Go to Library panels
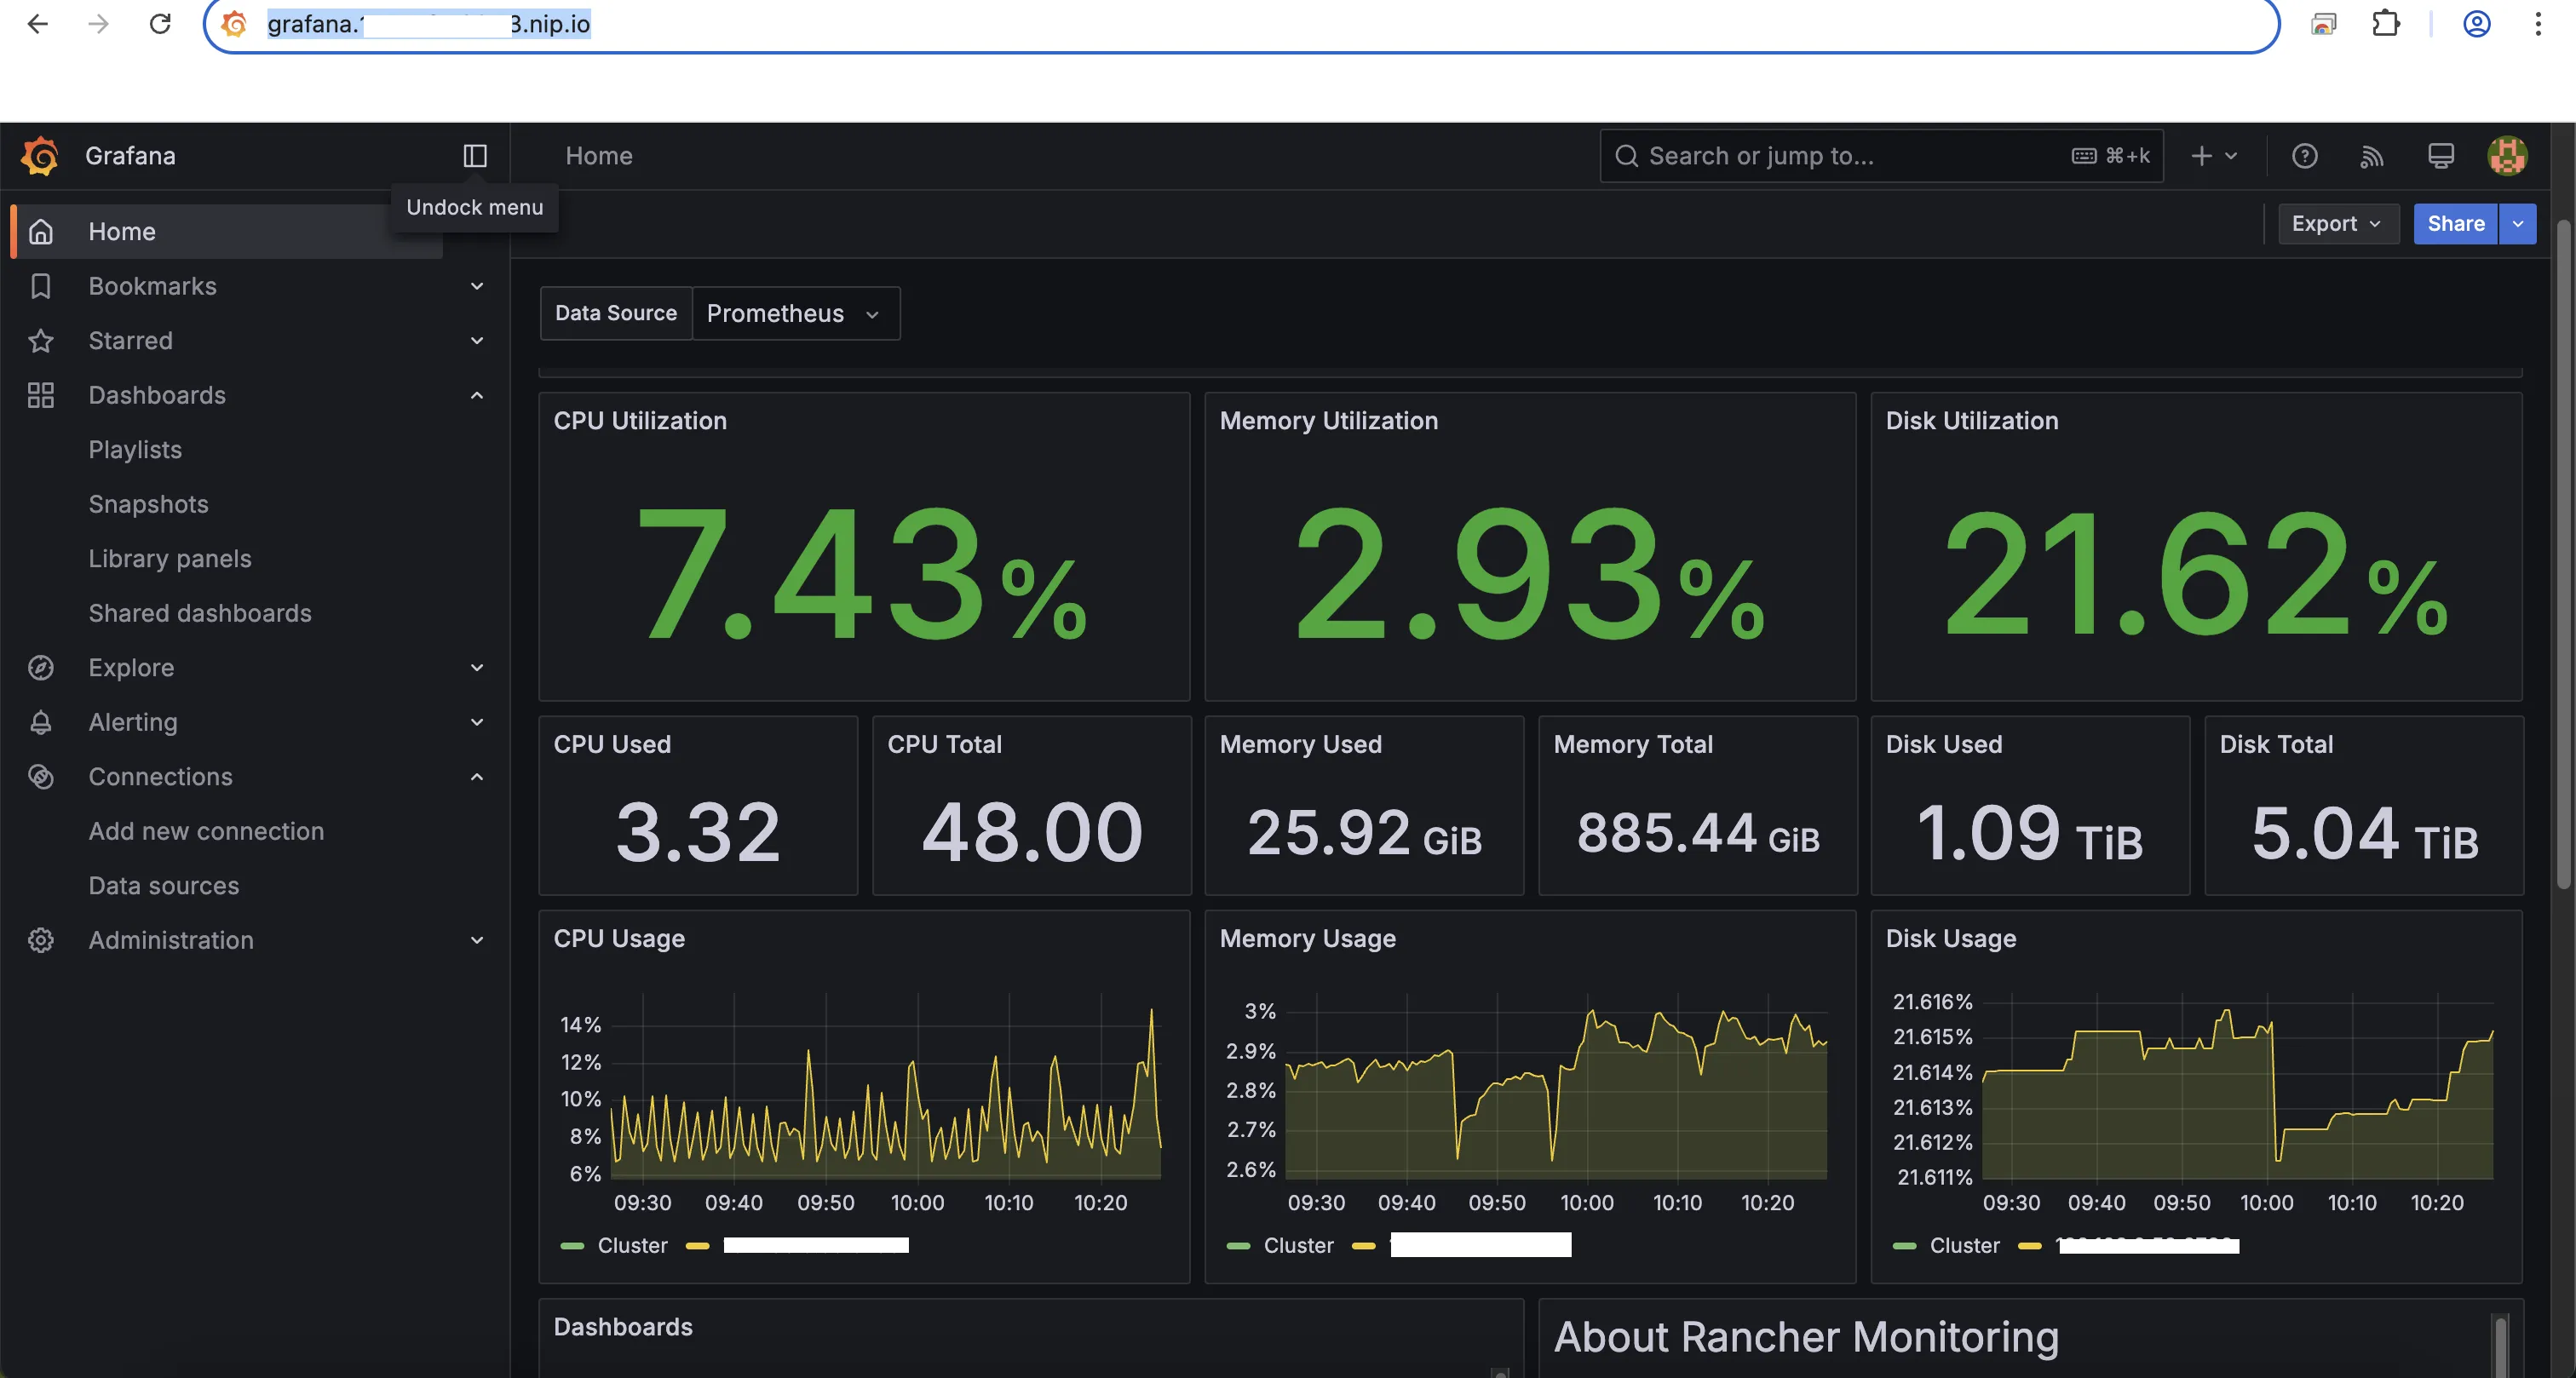The width and height of the screenshot is (2576, 1378). [170, 558]
